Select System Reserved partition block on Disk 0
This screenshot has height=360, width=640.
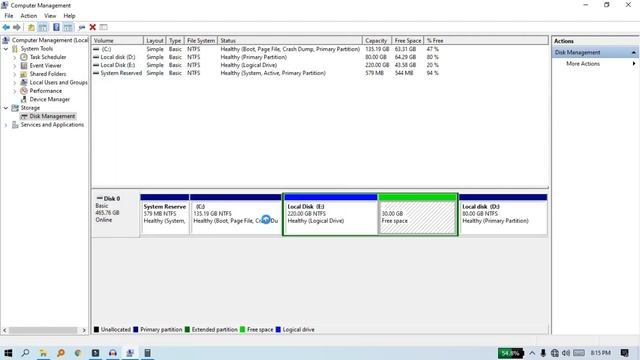(x=164, y=214)
